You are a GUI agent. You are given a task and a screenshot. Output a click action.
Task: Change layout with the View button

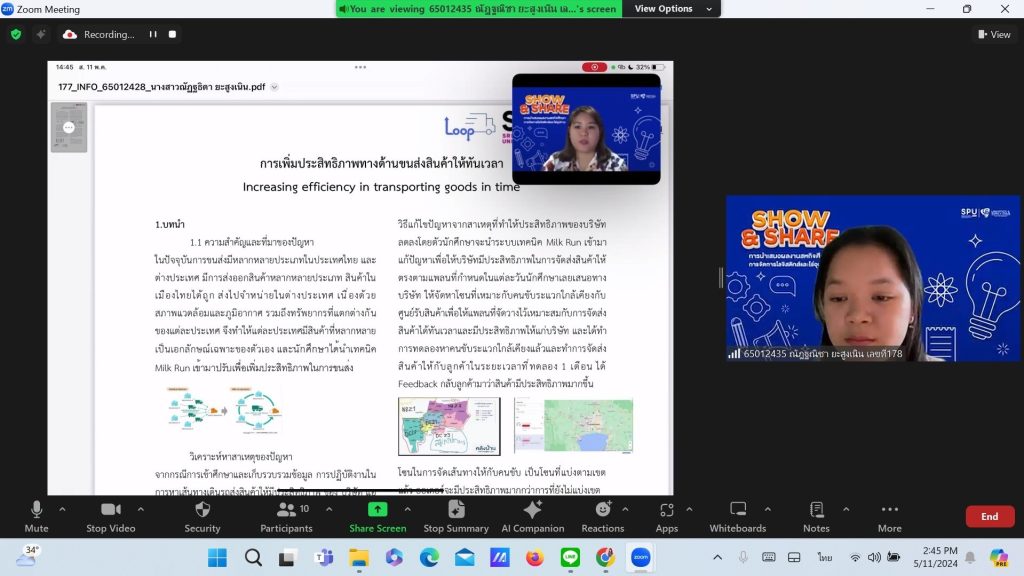click(994, 34)
